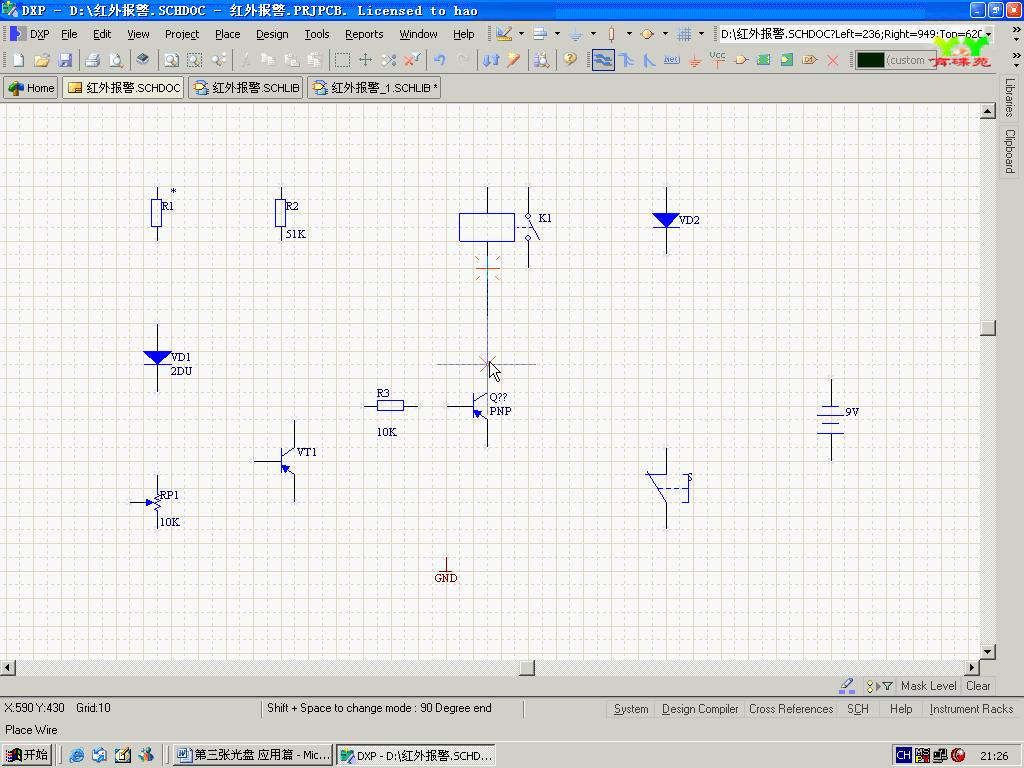Switch to the Home tab
The width and height of the screenshot is (1024, 768).
tap(31, 88)
